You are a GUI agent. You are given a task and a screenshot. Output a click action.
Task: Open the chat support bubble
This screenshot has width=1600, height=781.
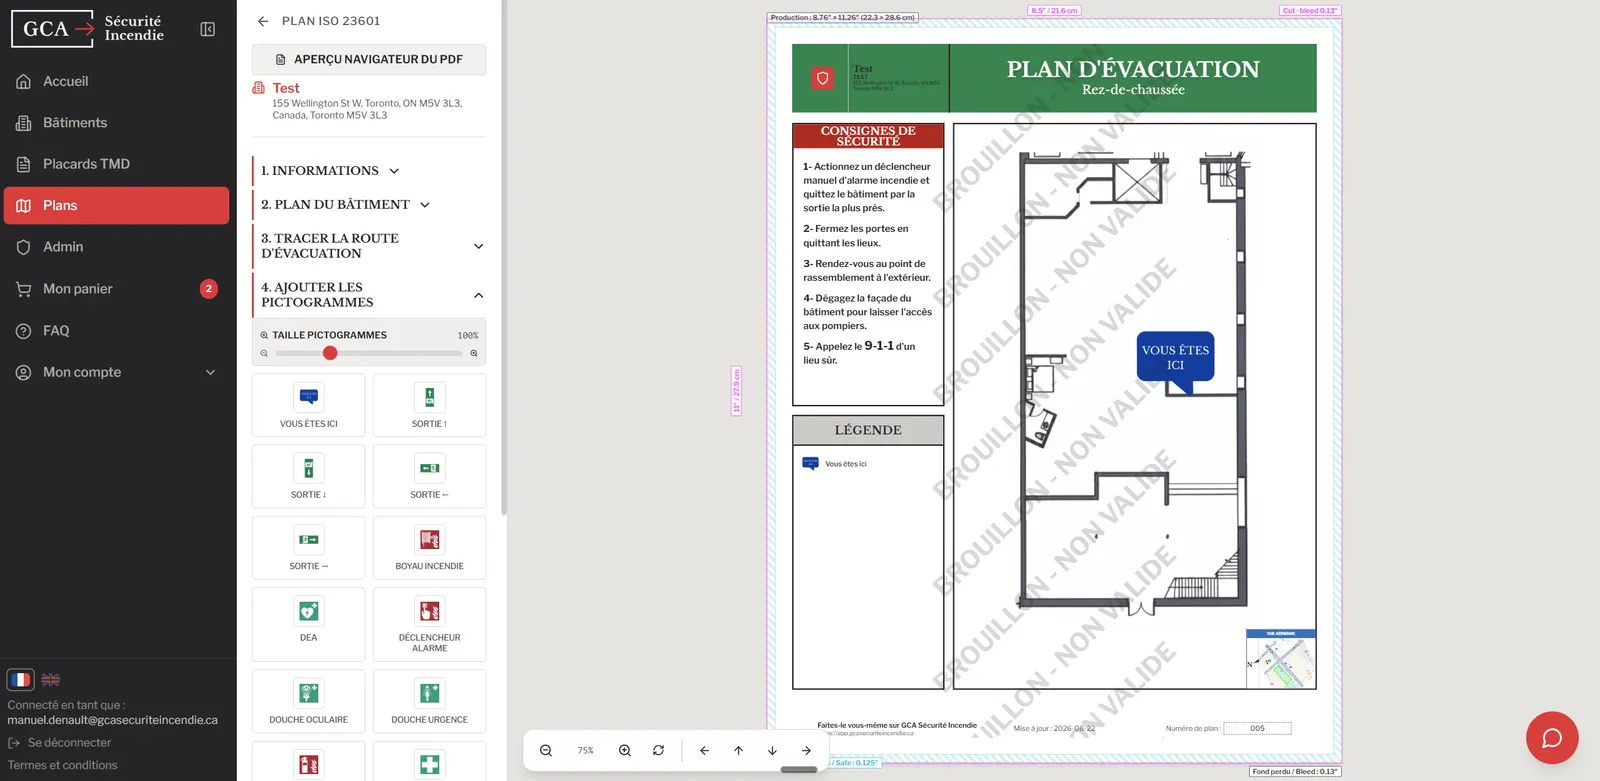point(1552,738)
